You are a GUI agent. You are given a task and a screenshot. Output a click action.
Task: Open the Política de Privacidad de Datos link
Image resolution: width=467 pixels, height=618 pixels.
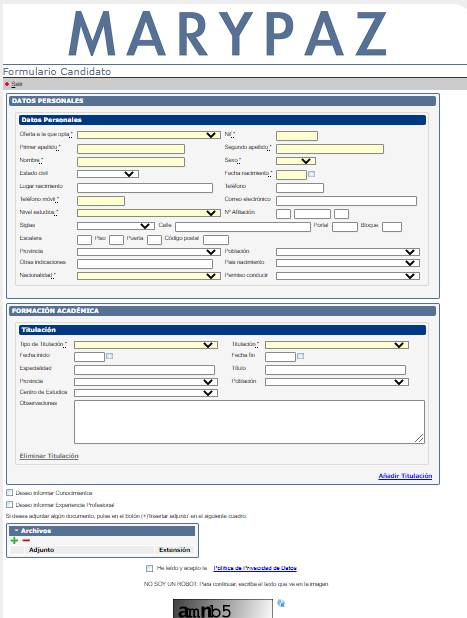(255, 568)
